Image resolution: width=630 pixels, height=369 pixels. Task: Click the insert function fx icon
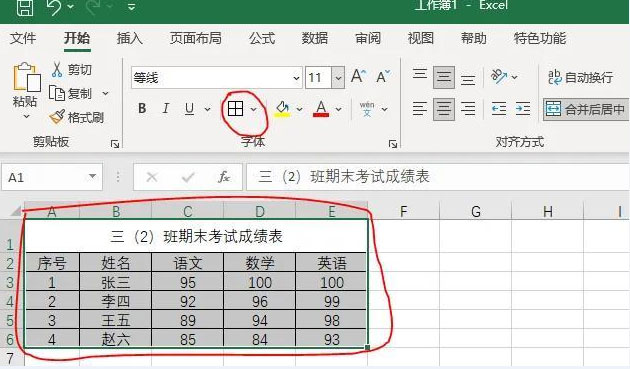tap(224, 177)
